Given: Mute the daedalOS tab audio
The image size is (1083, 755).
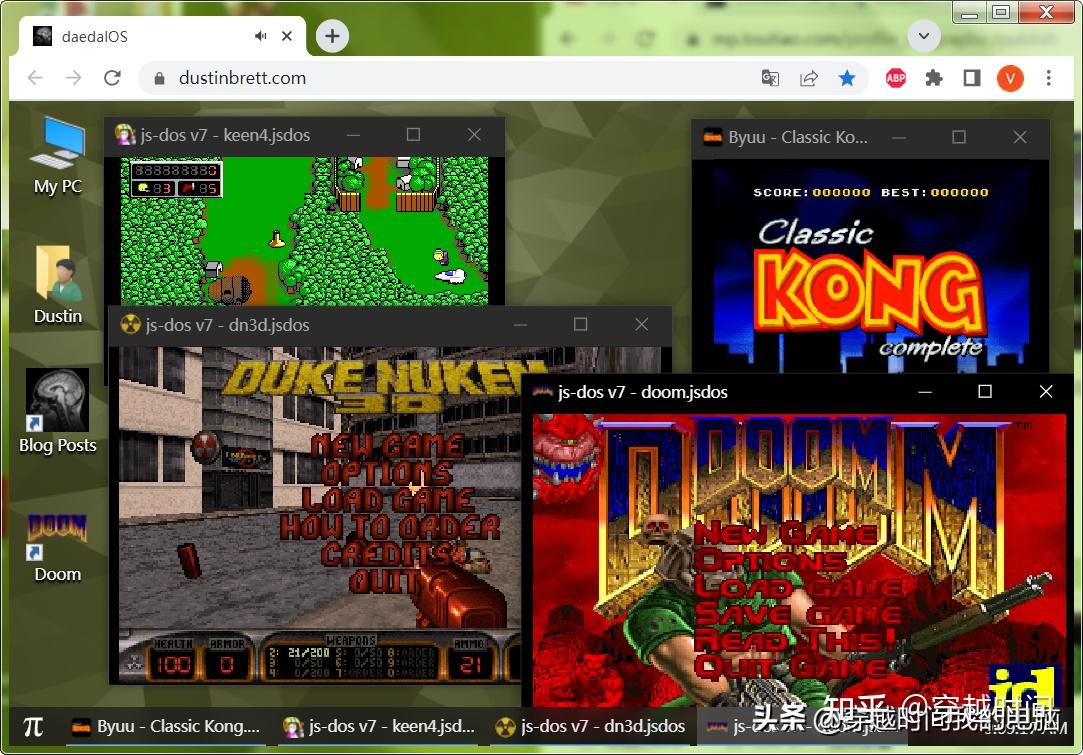Looking at the screenshot, I should pyautogui.click(x=259, y=35).
